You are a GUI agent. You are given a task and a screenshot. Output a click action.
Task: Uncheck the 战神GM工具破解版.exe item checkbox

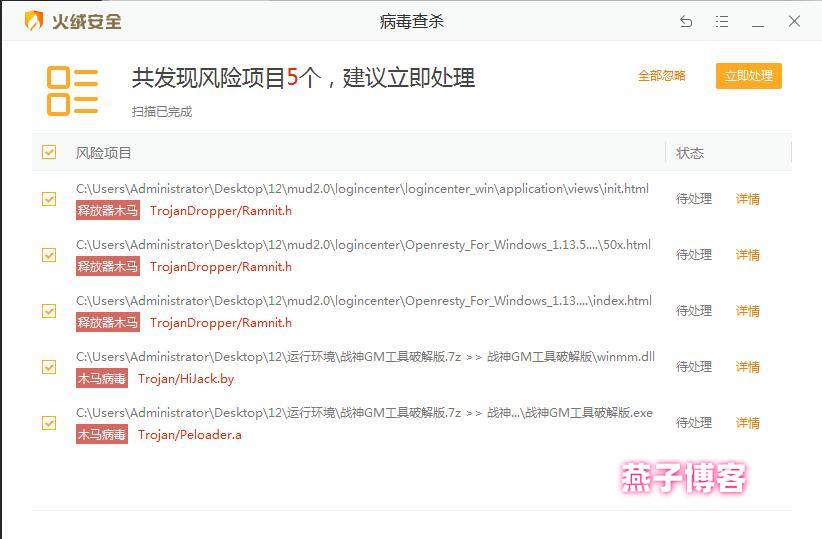[x=49, y=423]
